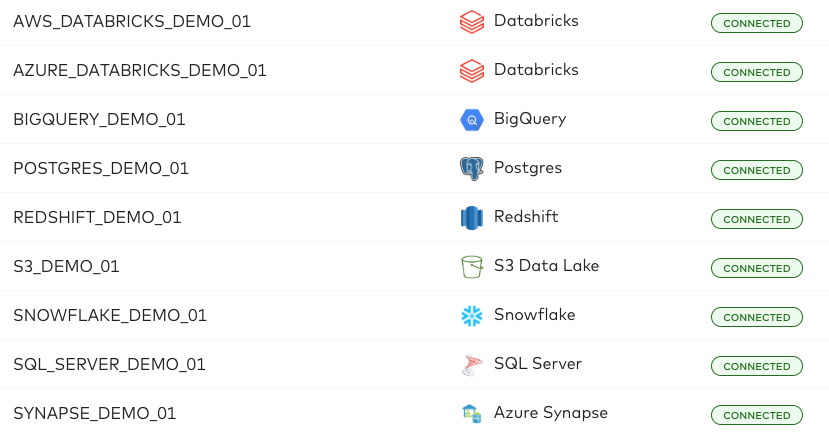829x437 pixels.
Task: Select the REDSHIFT_DEMO_01 row name
Action: pos(97,218)
